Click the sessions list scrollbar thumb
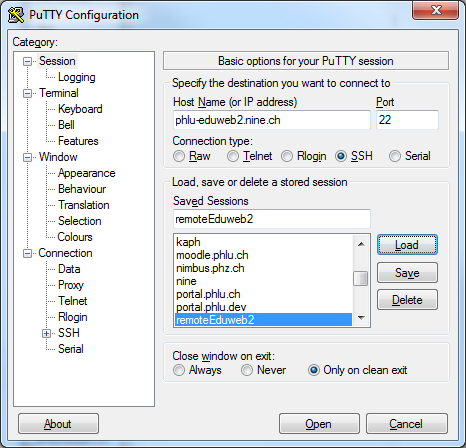 tap(361, 279)
